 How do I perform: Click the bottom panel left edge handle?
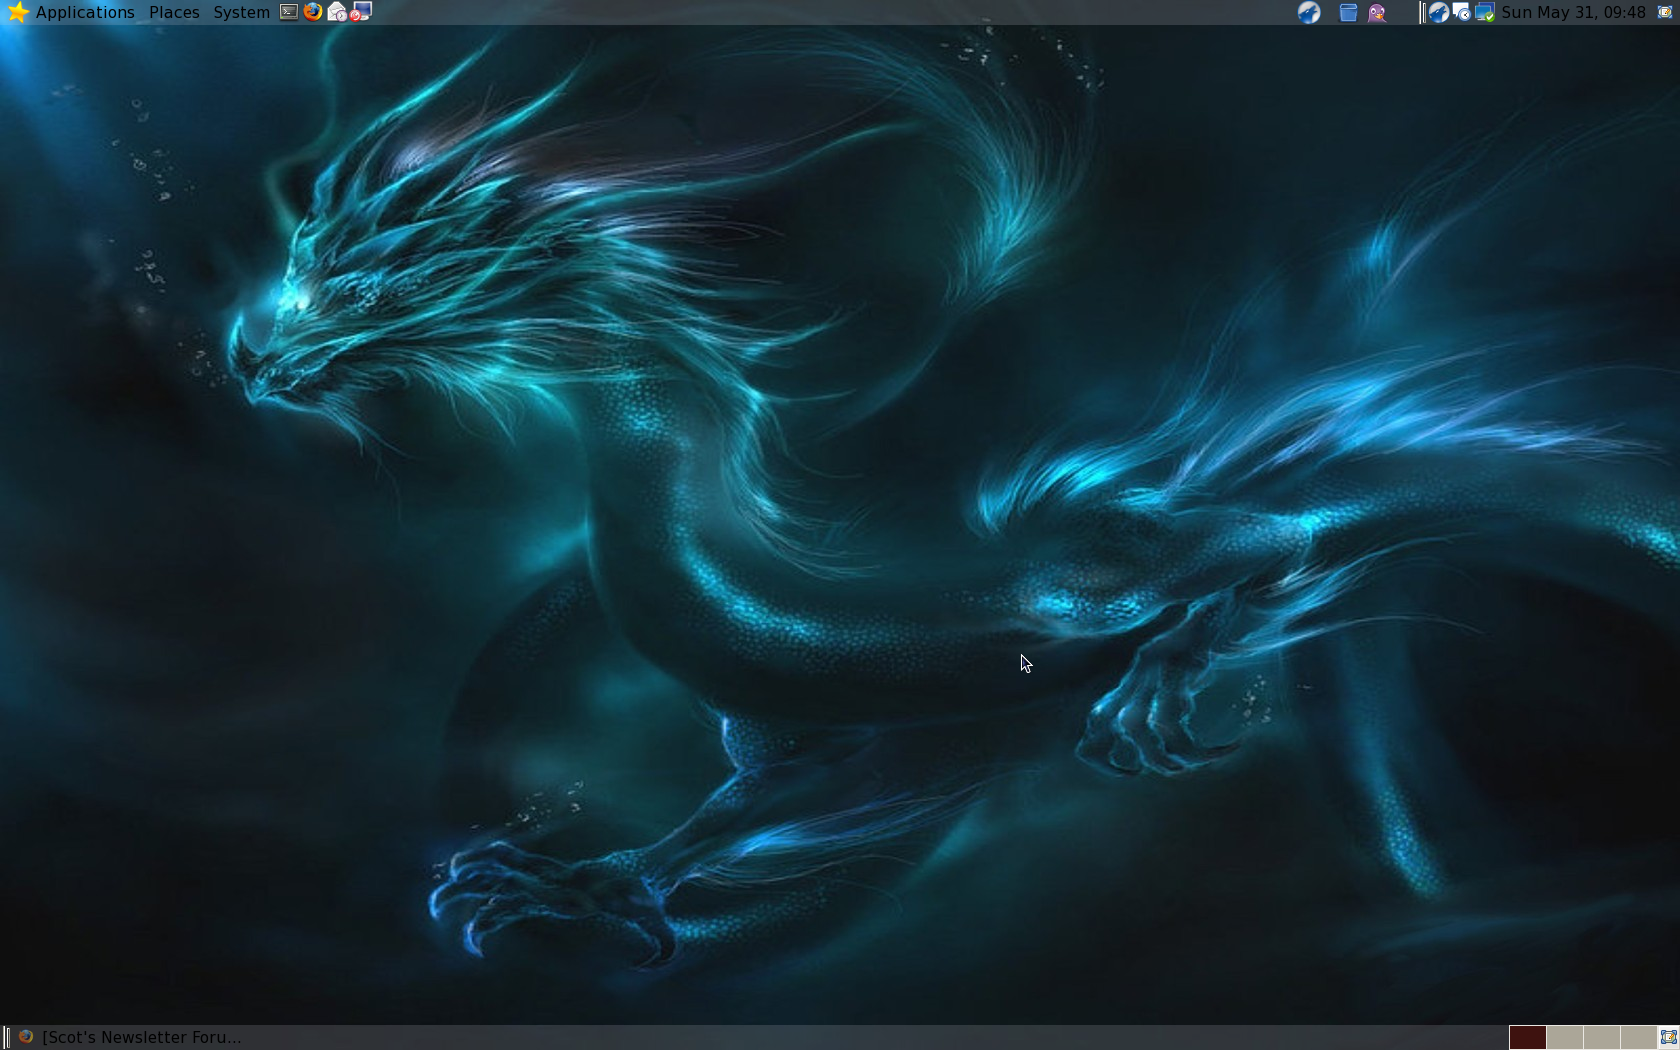[x=6, y=1037]
